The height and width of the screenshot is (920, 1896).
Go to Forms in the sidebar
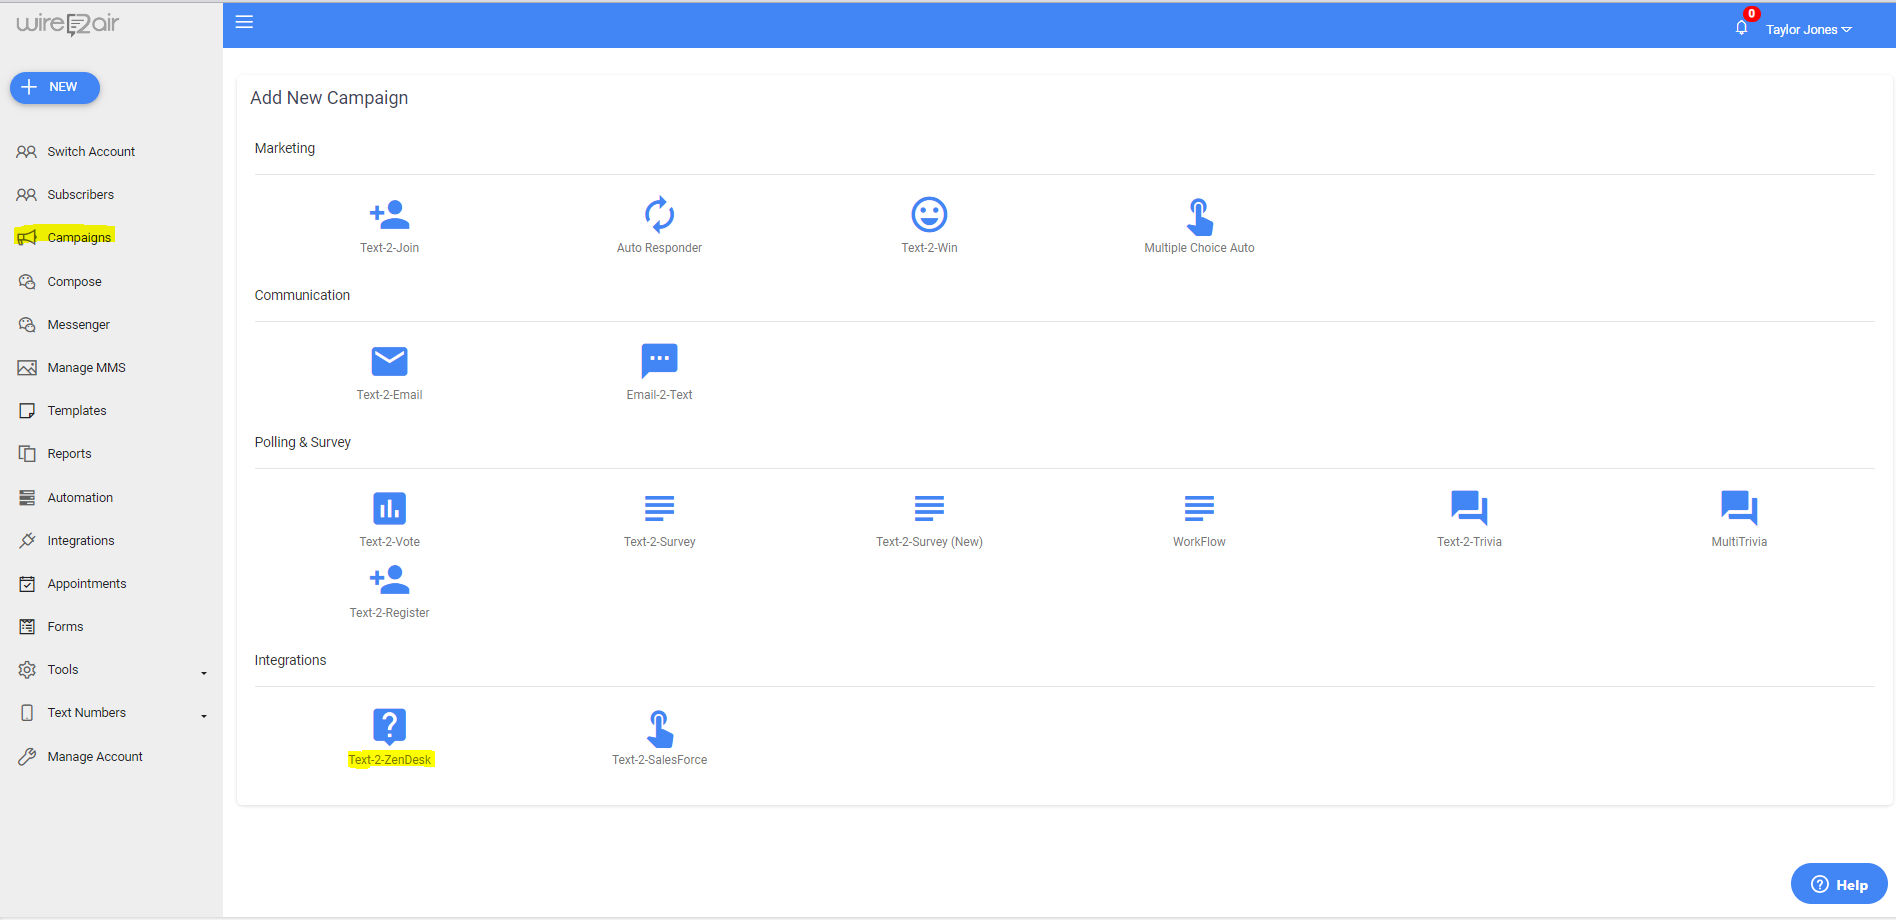tap(65, 627)
